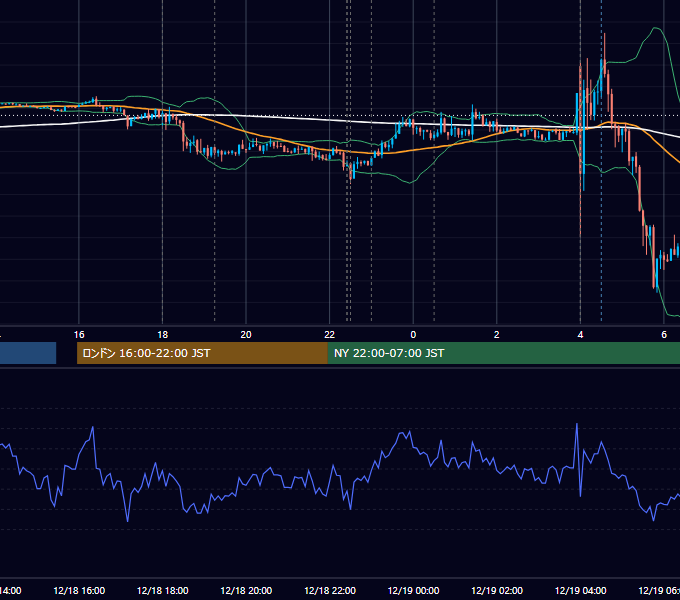Click the 20 hour axis label

tap(246, 335)
